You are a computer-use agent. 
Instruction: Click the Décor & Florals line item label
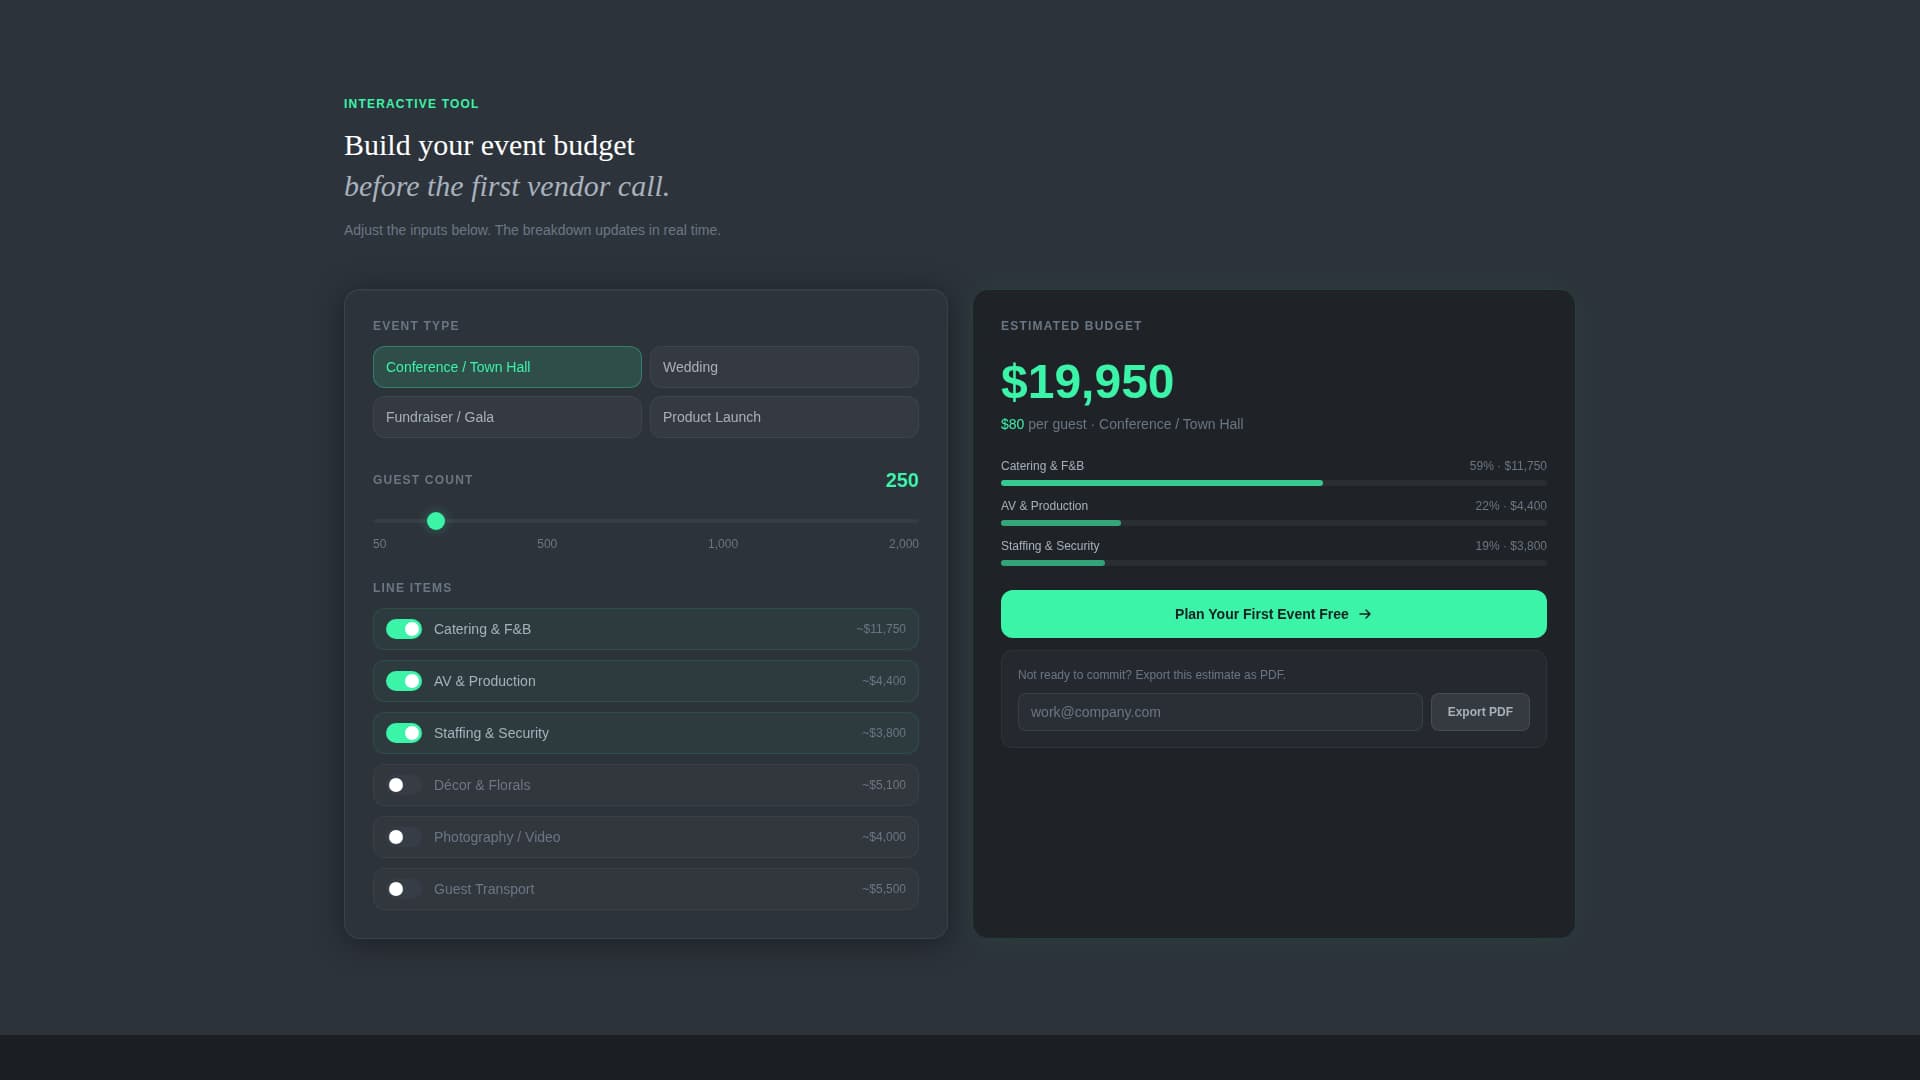pyautogui.click(x=482, y=785)
